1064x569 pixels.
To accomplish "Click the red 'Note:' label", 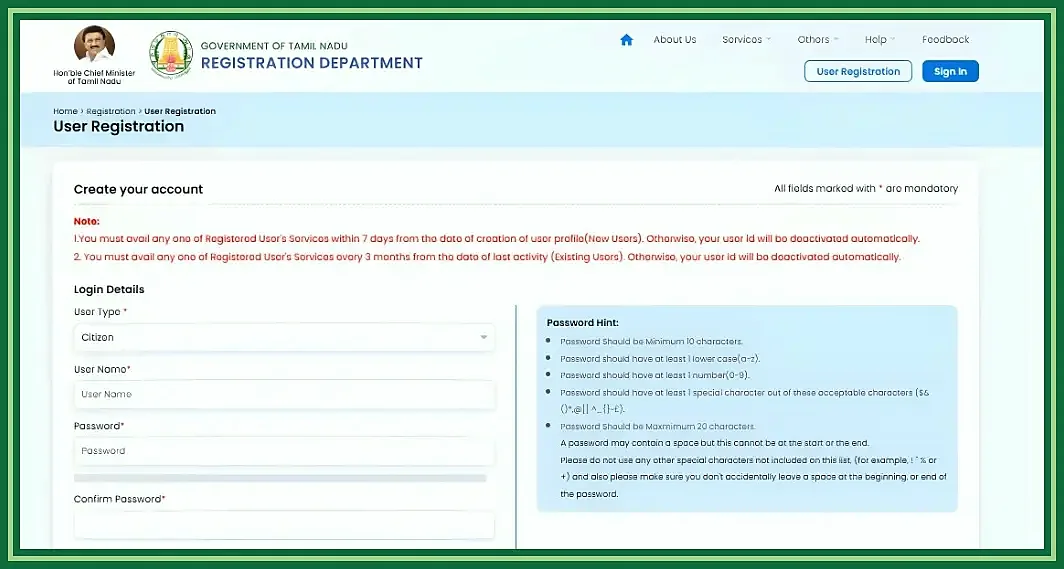I will click(87, 221).
